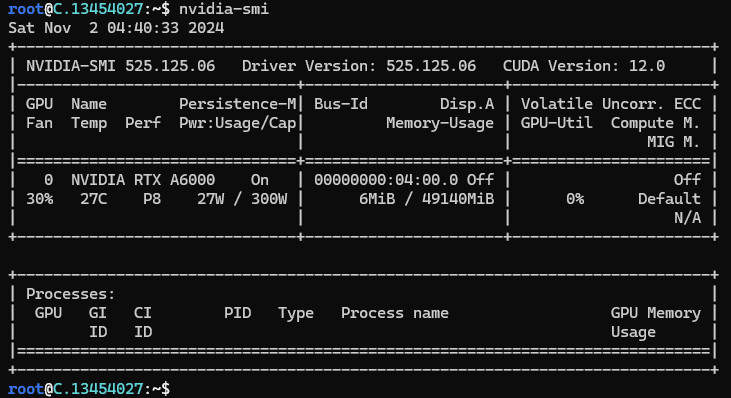Viewport: 731px width, 398px height.
Task: Select the NVIDIA RTX A6000 GPU name
Action: pyautogui.click(x=143, y=180)
